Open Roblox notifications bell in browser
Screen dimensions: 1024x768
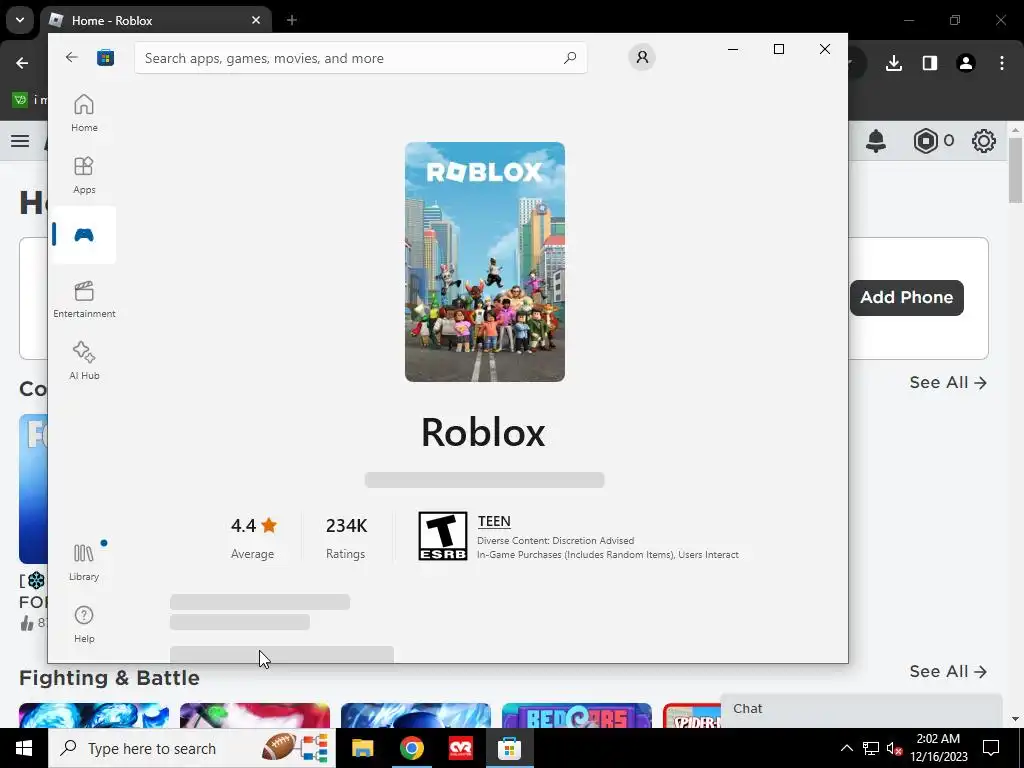(876, 141)
